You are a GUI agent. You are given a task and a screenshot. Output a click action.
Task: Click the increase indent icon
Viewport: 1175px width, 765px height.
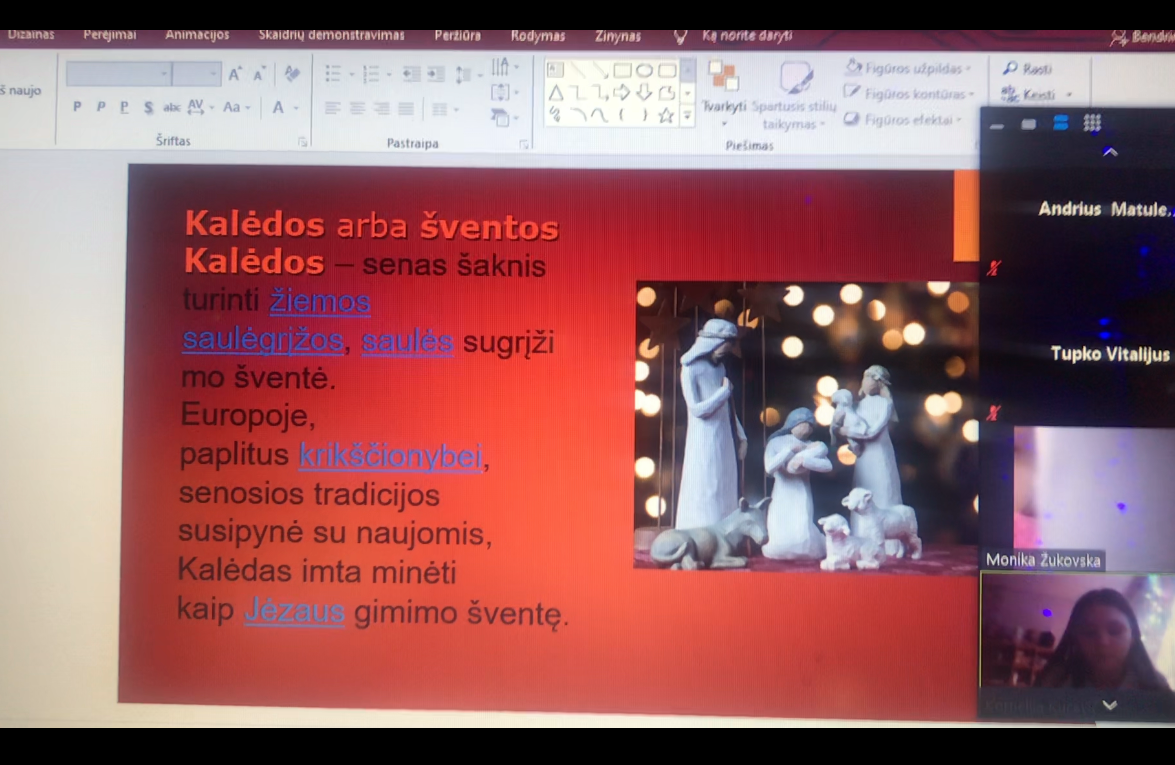click(x=436, y=74)
